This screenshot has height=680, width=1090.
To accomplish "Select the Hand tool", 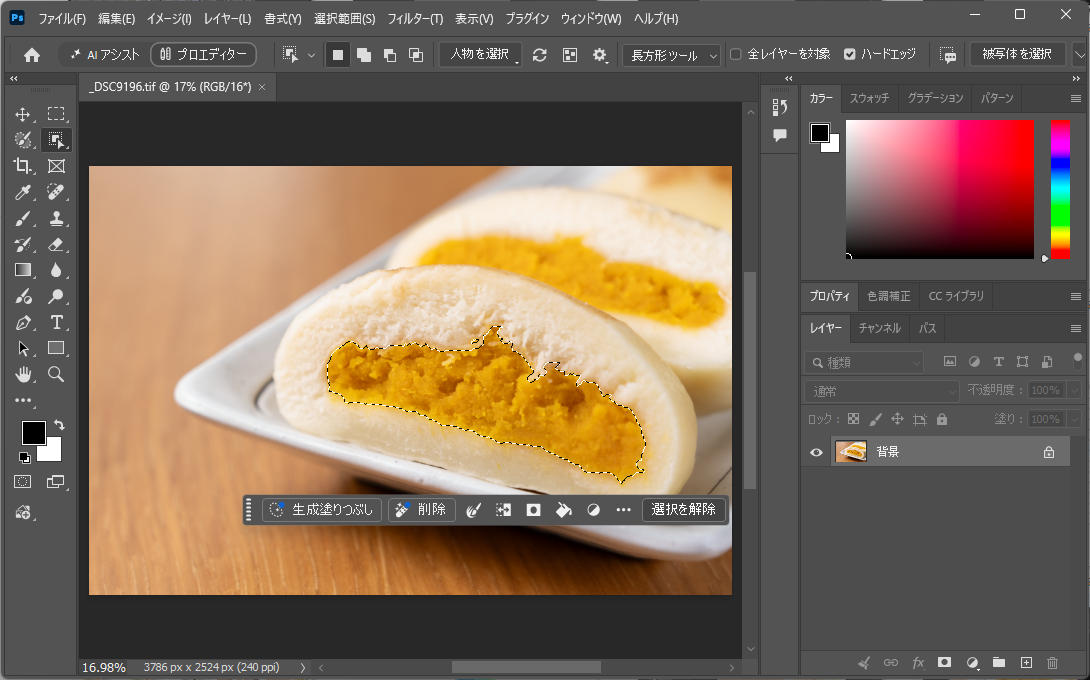I will (23, 375).
